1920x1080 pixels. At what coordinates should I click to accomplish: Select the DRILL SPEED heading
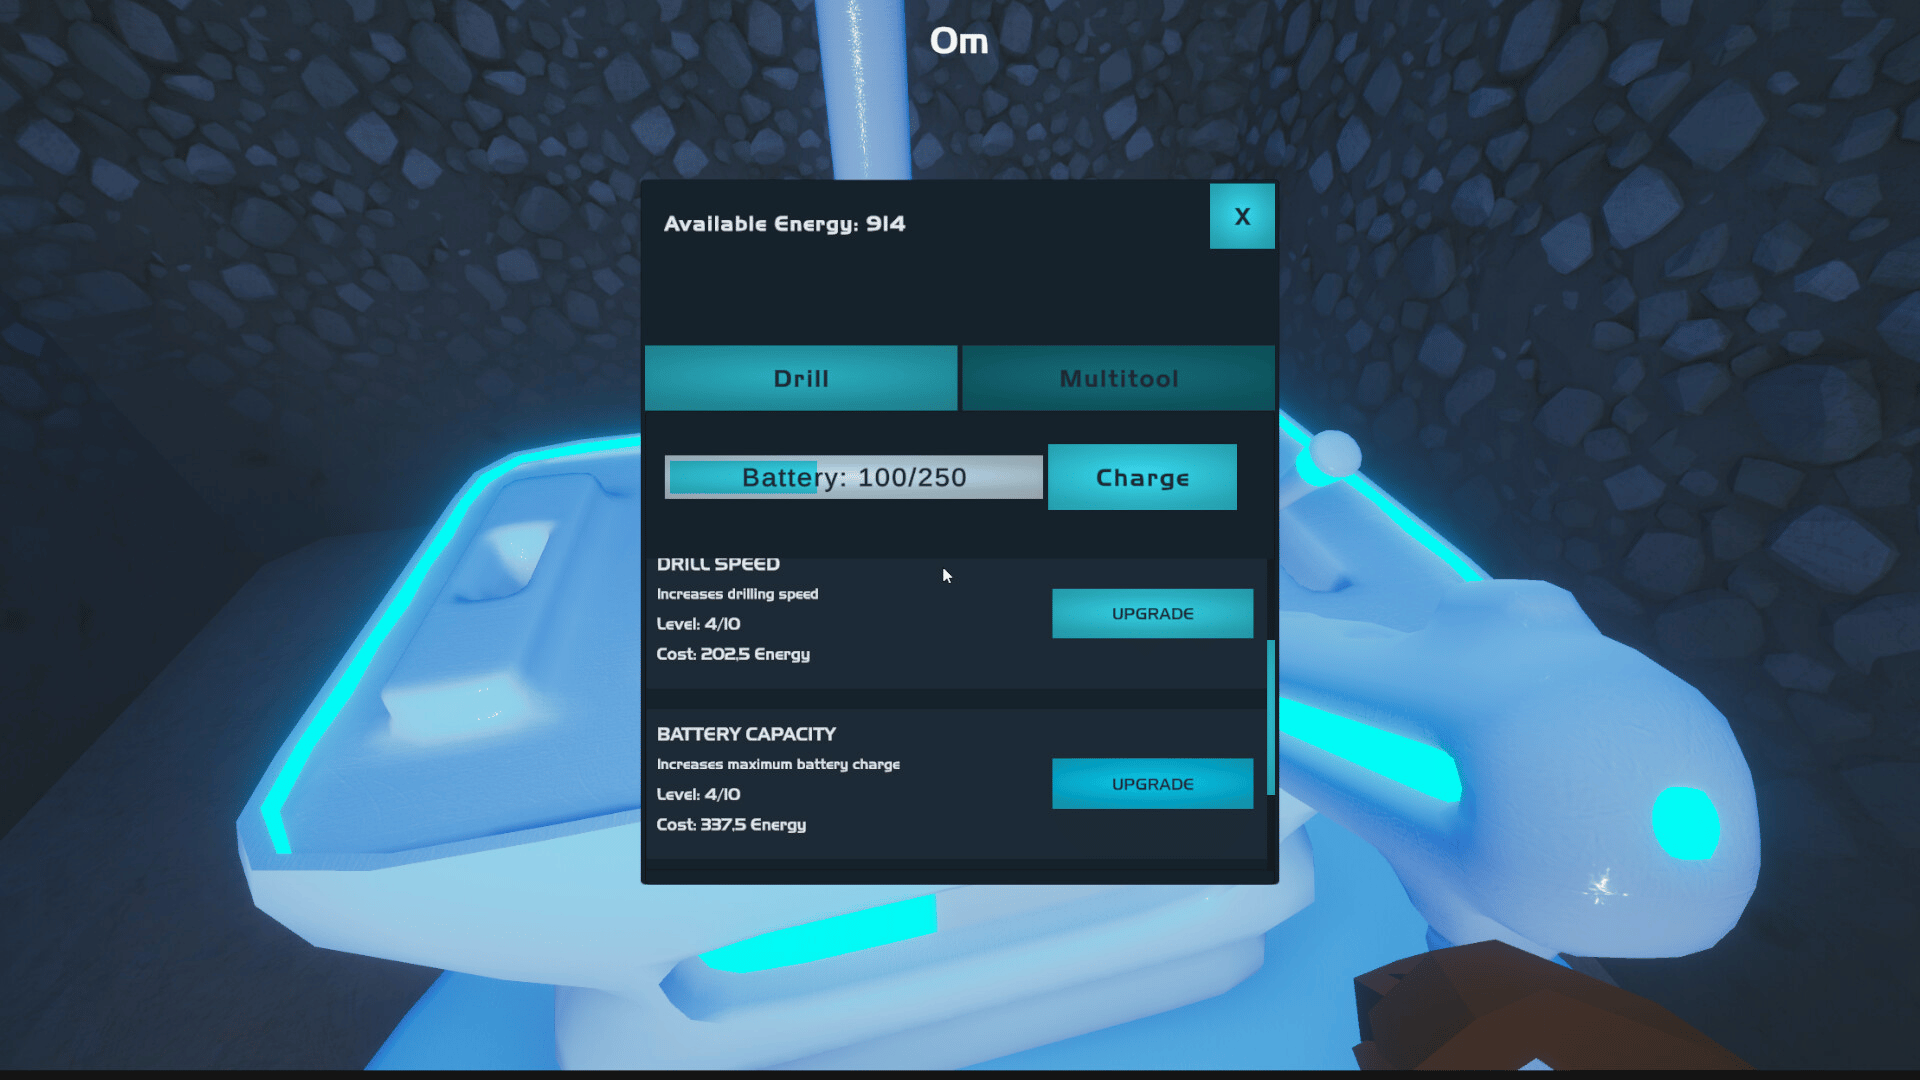(x=718, y=565)
